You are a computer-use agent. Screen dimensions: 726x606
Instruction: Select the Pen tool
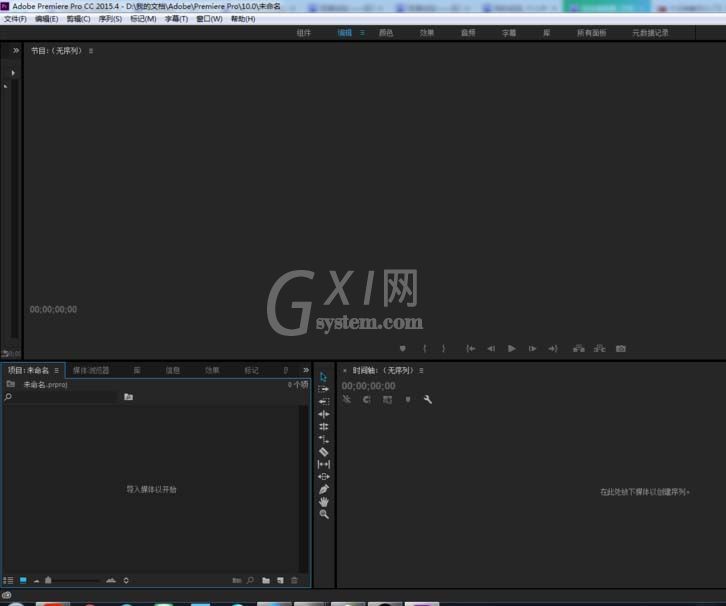coord(324,489)
